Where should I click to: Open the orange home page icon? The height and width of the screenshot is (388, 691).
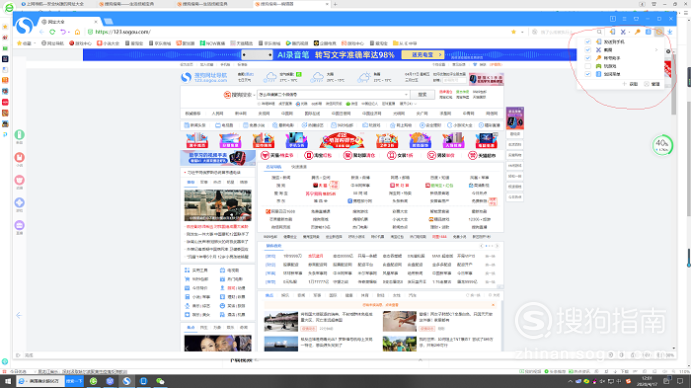[x=78, y=32]
